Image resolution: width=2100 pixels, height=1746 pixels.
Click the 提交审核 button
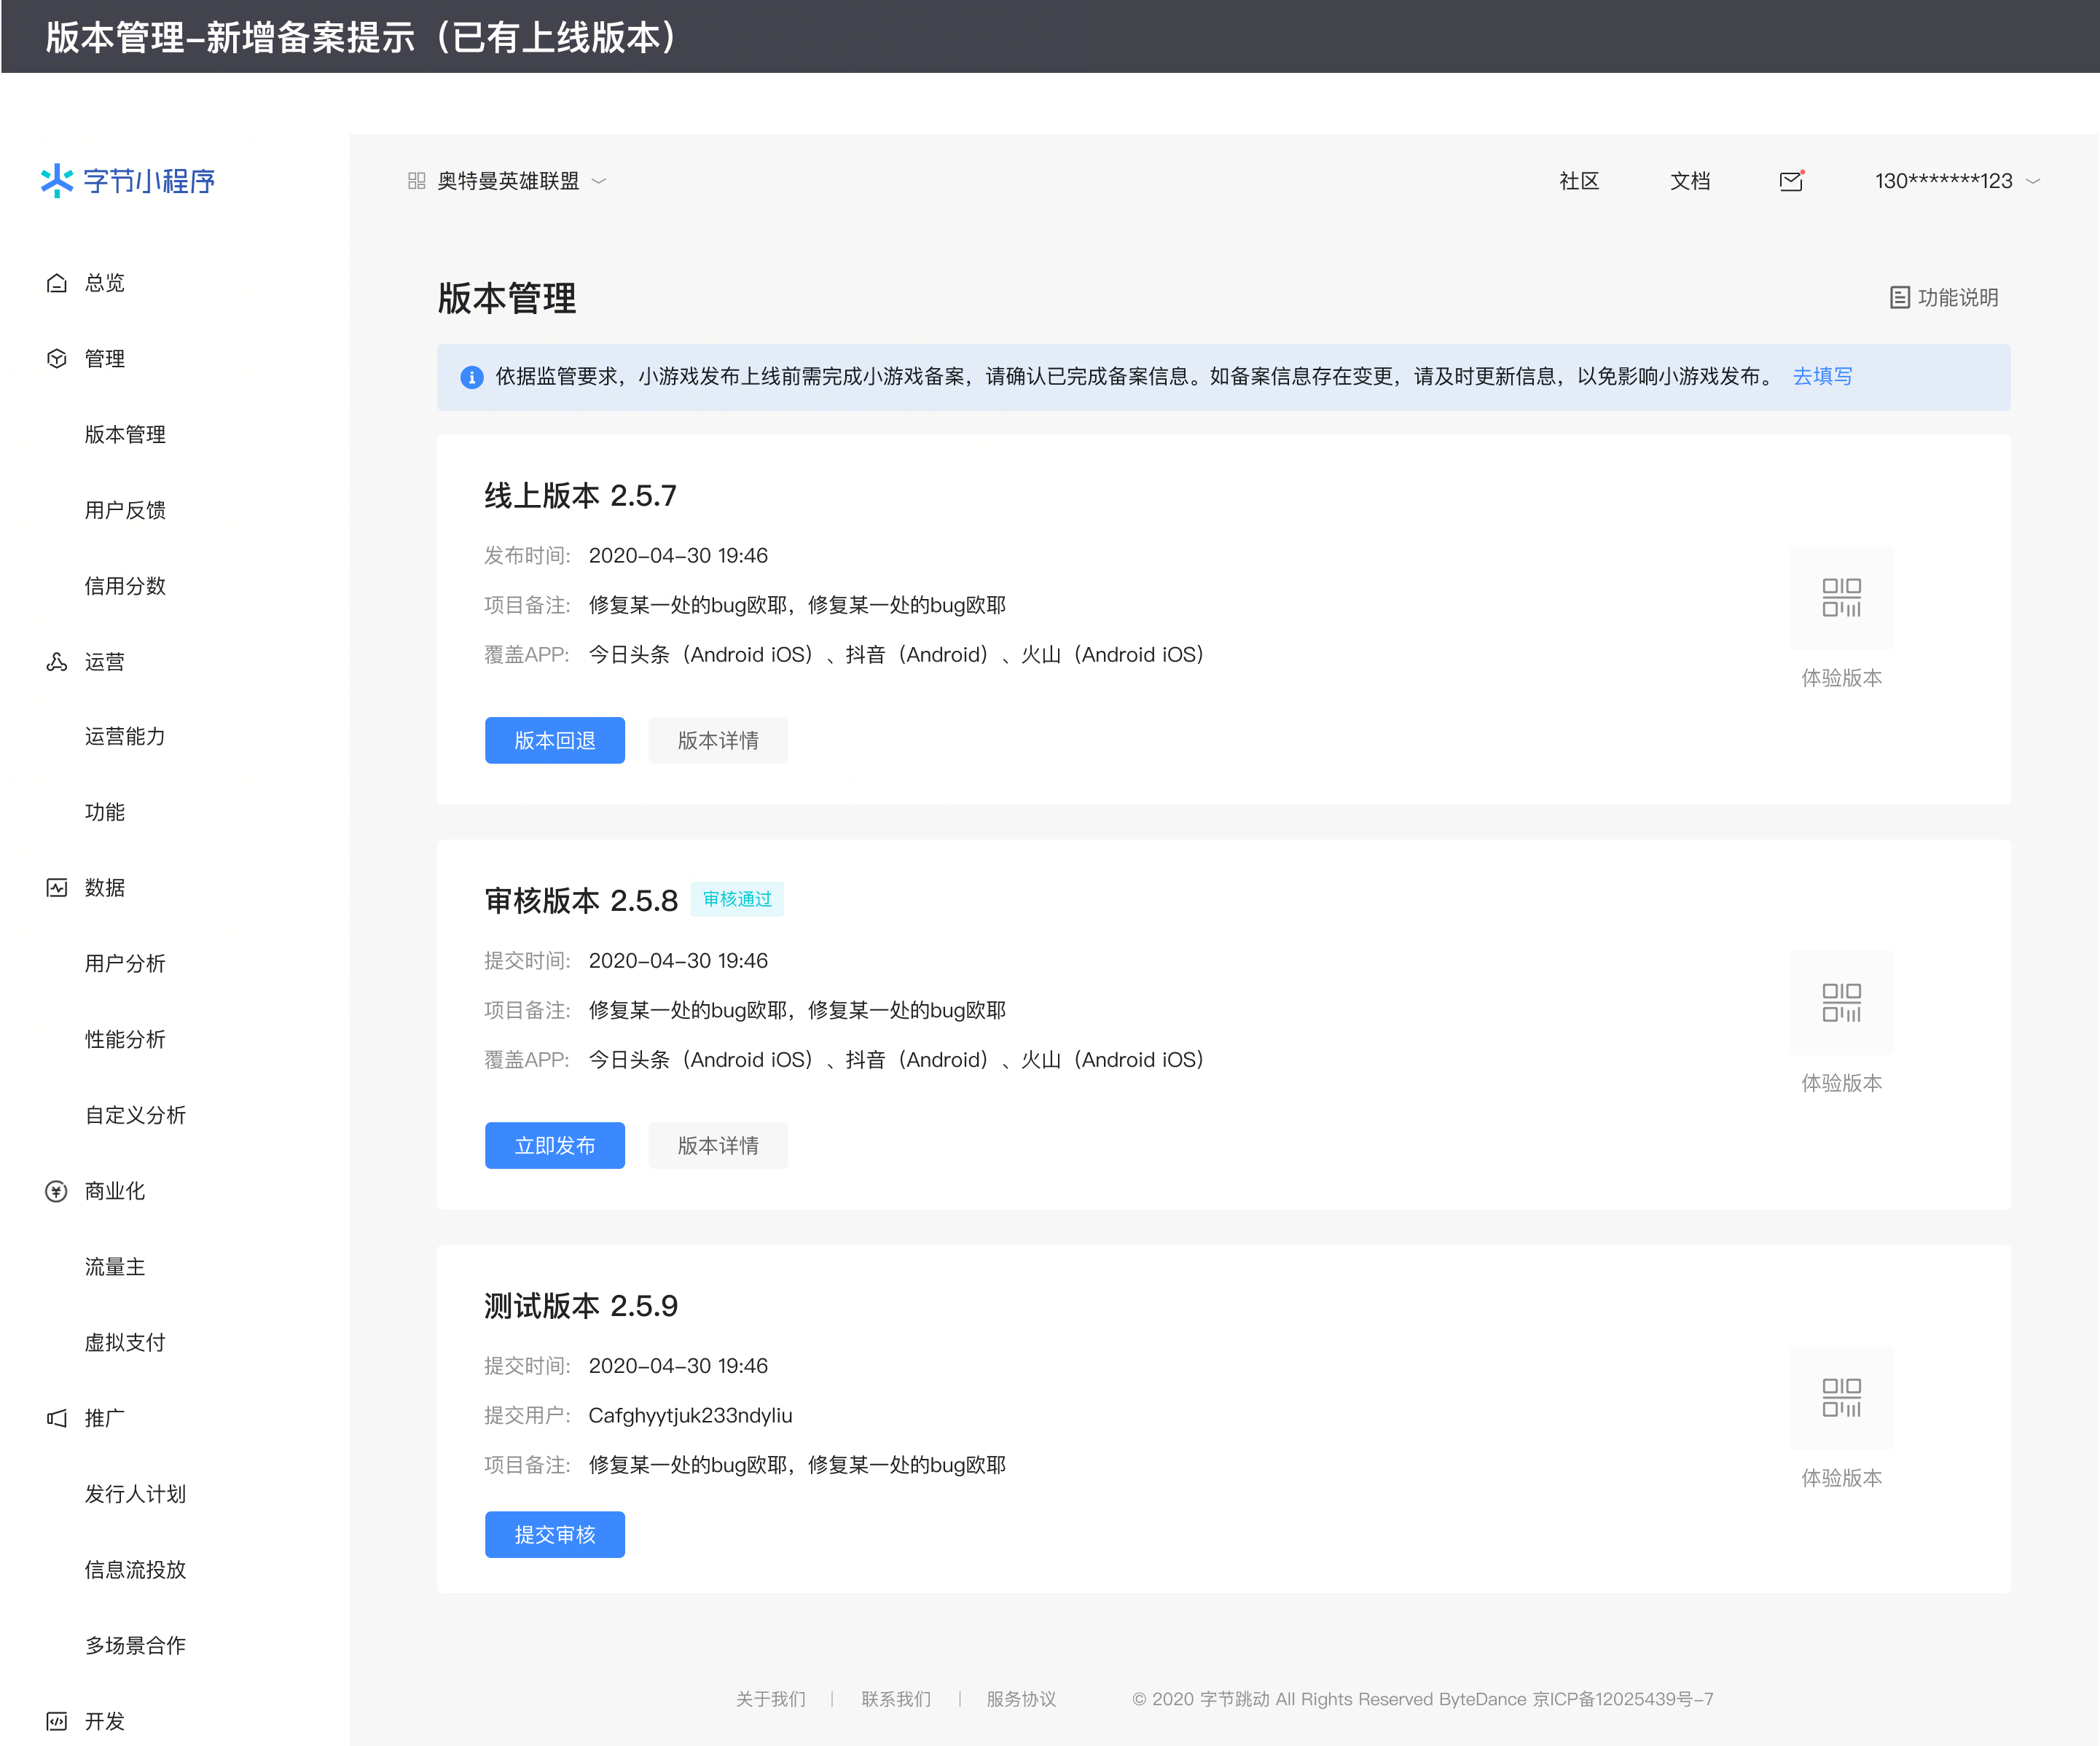[x=554, y=1534]
